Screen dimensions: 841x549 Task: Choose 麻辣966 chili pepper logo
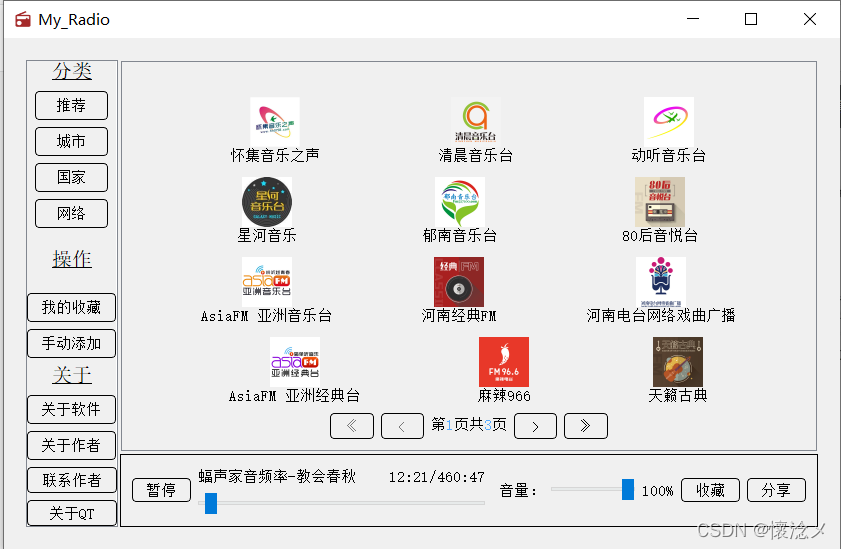pos(504,362)
